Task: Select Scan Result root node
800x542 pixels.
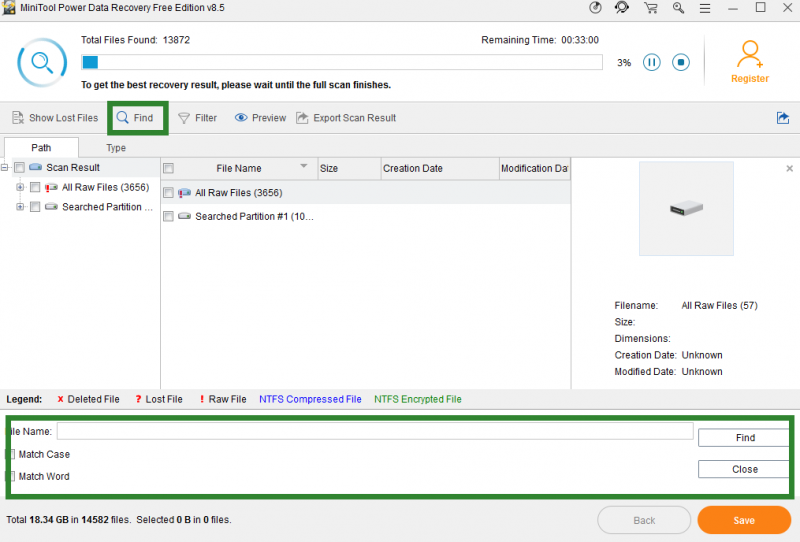Action: [x=73, y=167]
